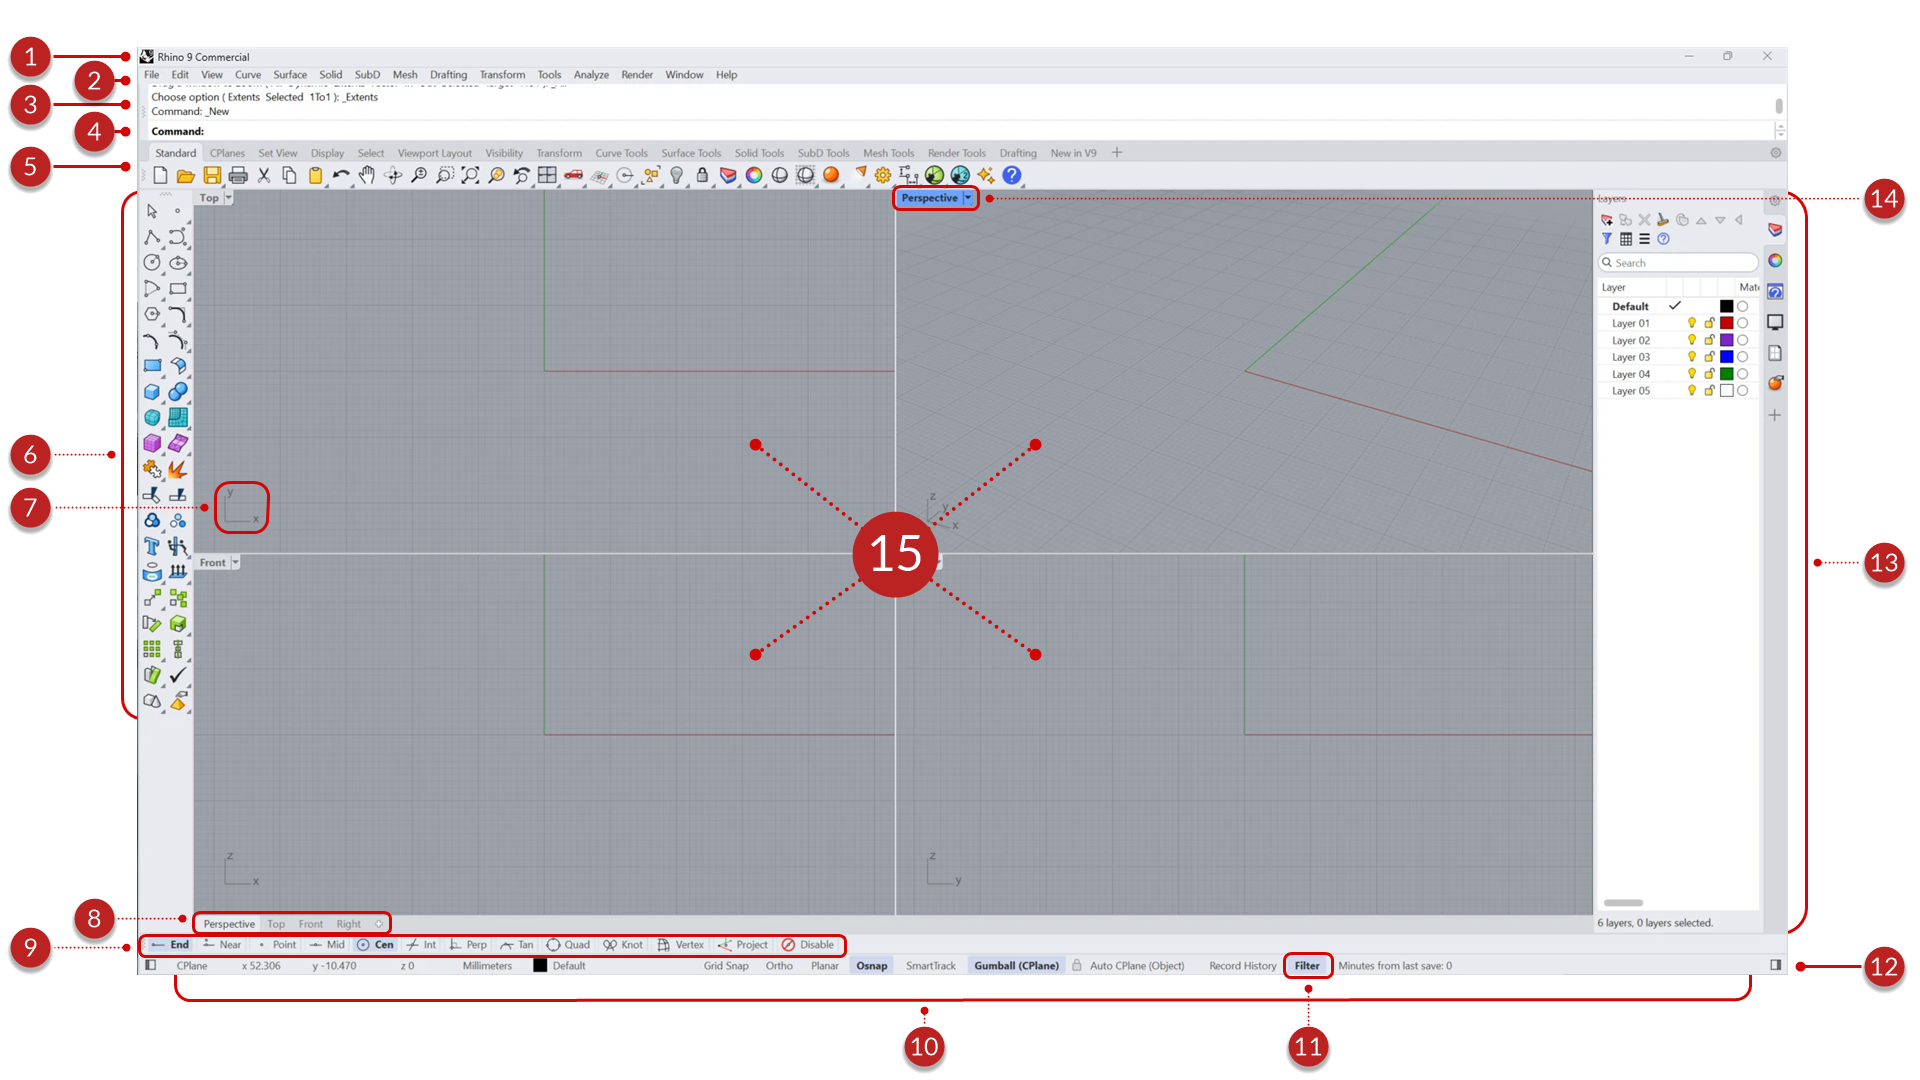
Task: Click the light bulb Hide objects icon
Action: (676, 176)
